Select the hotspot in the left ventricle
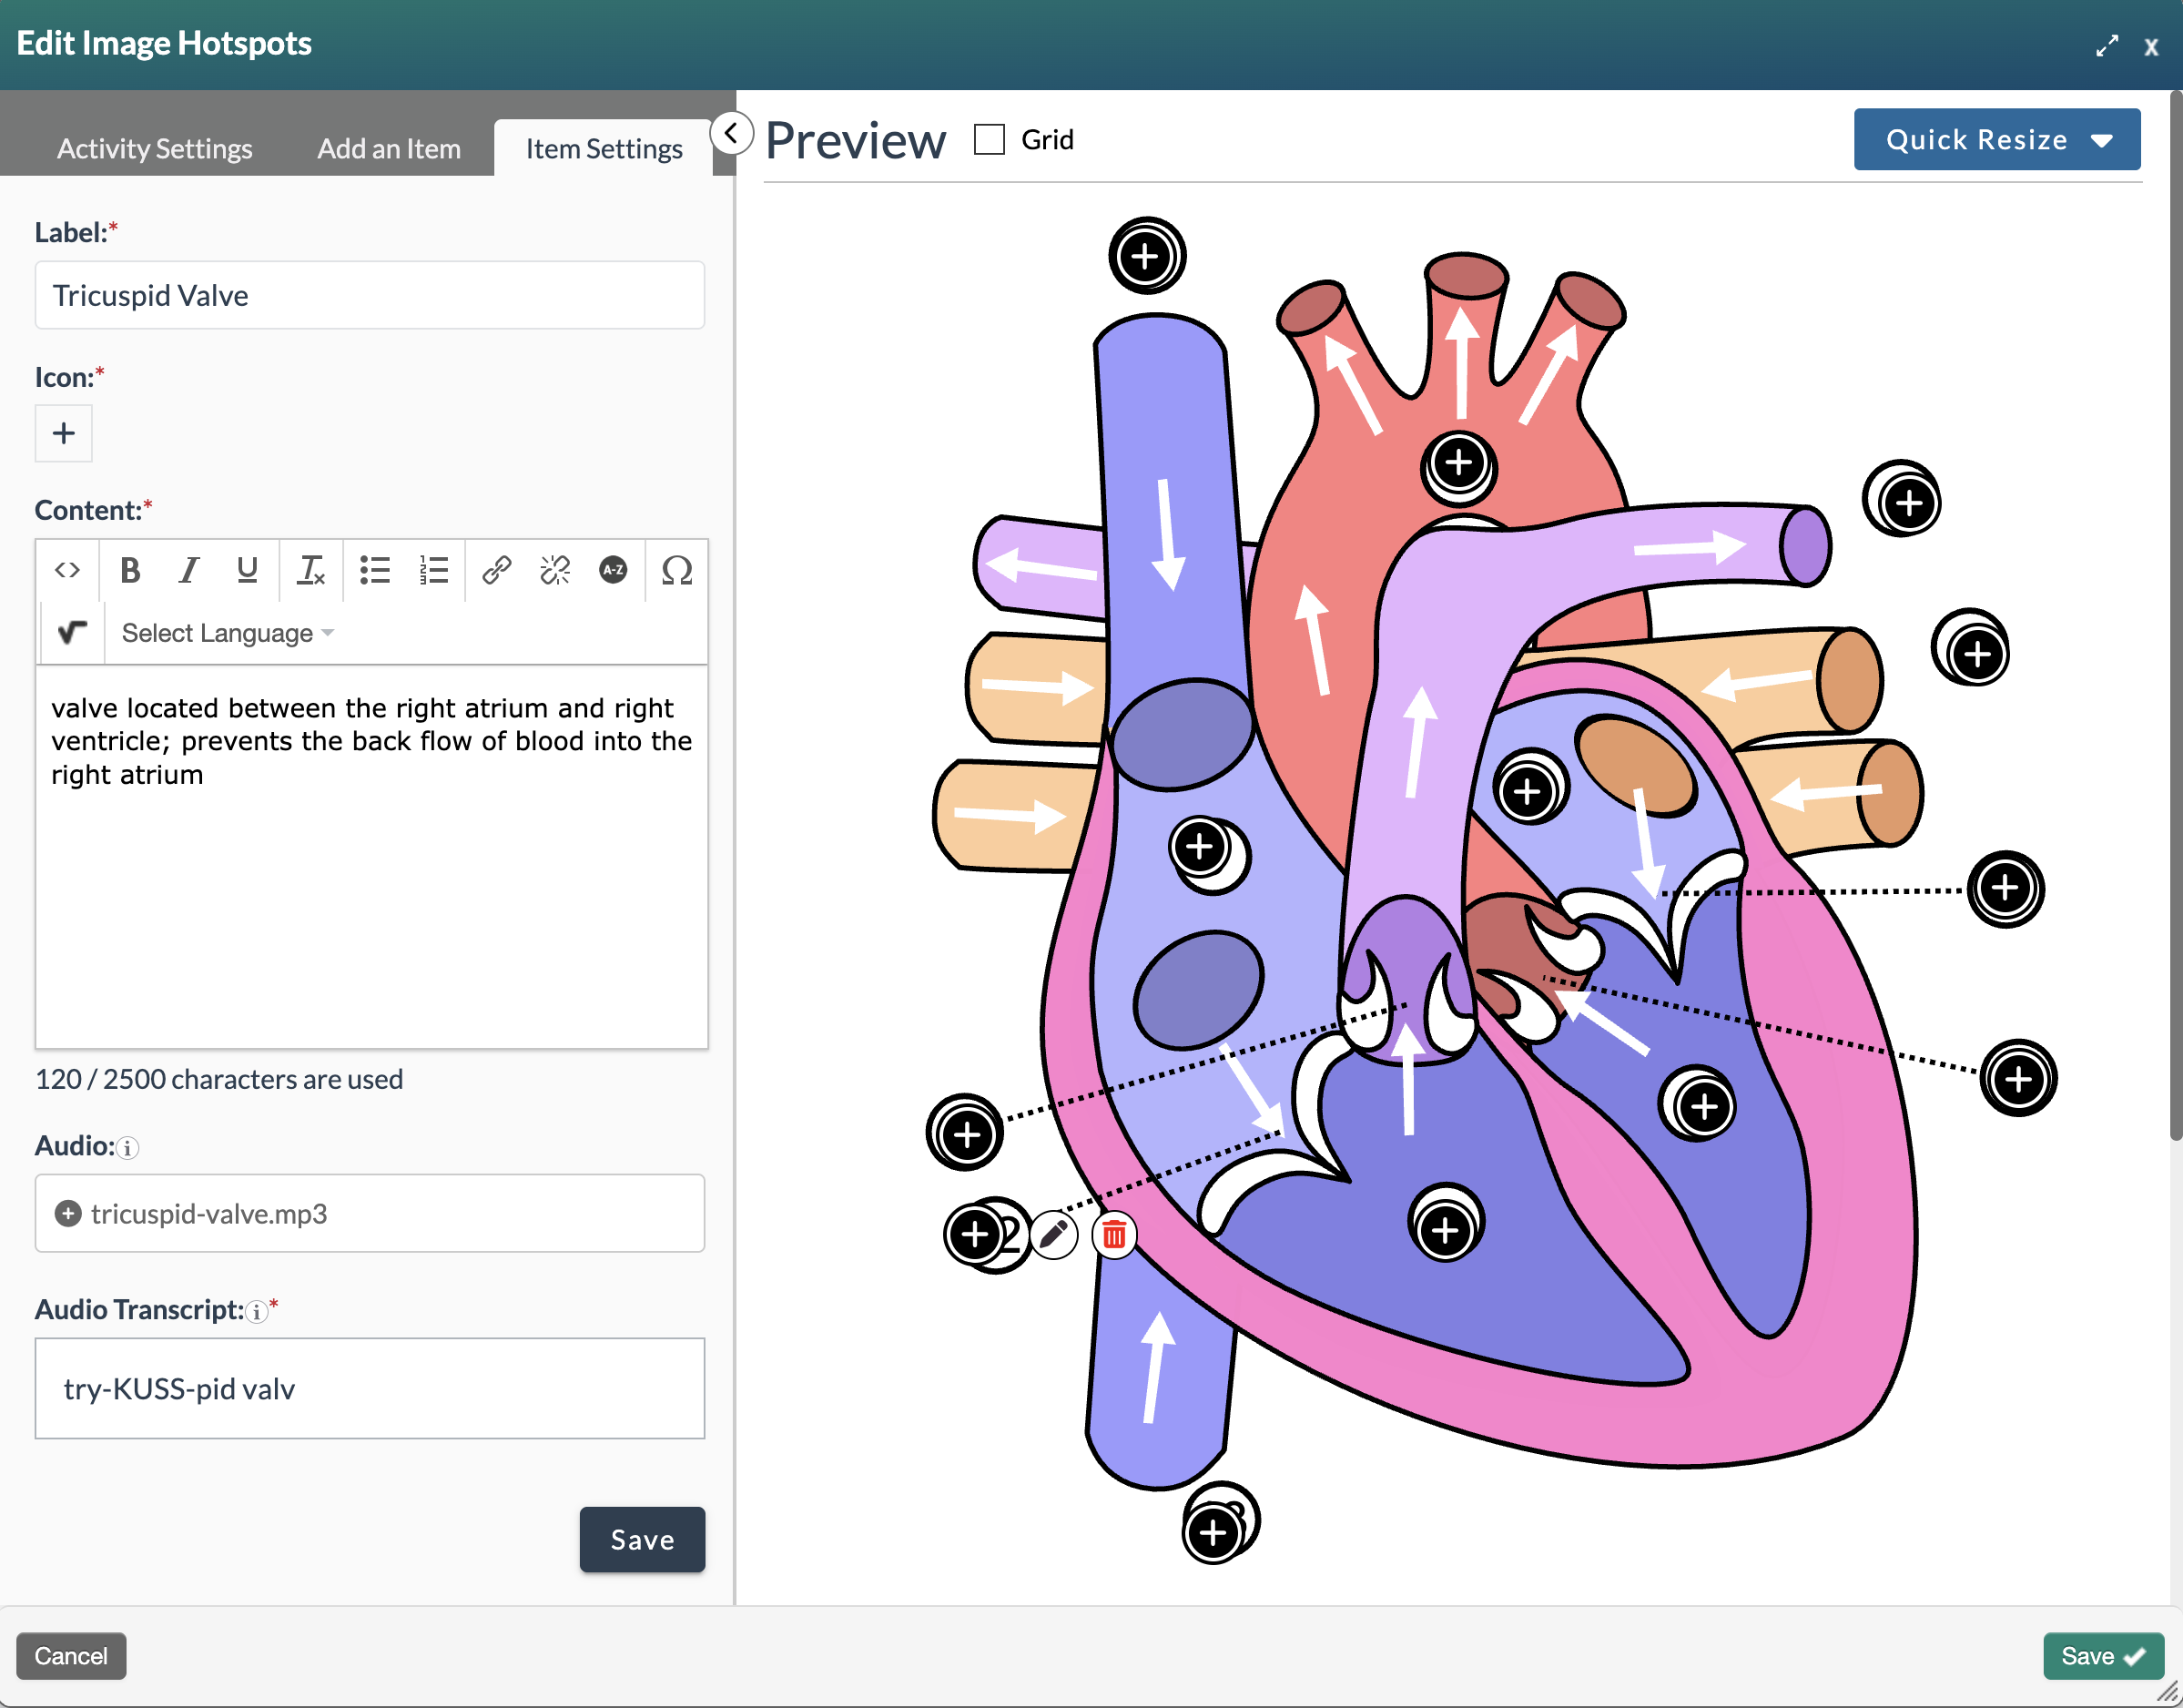Screen dimensions: 2183x1708 click(x=1704, y=1106)
